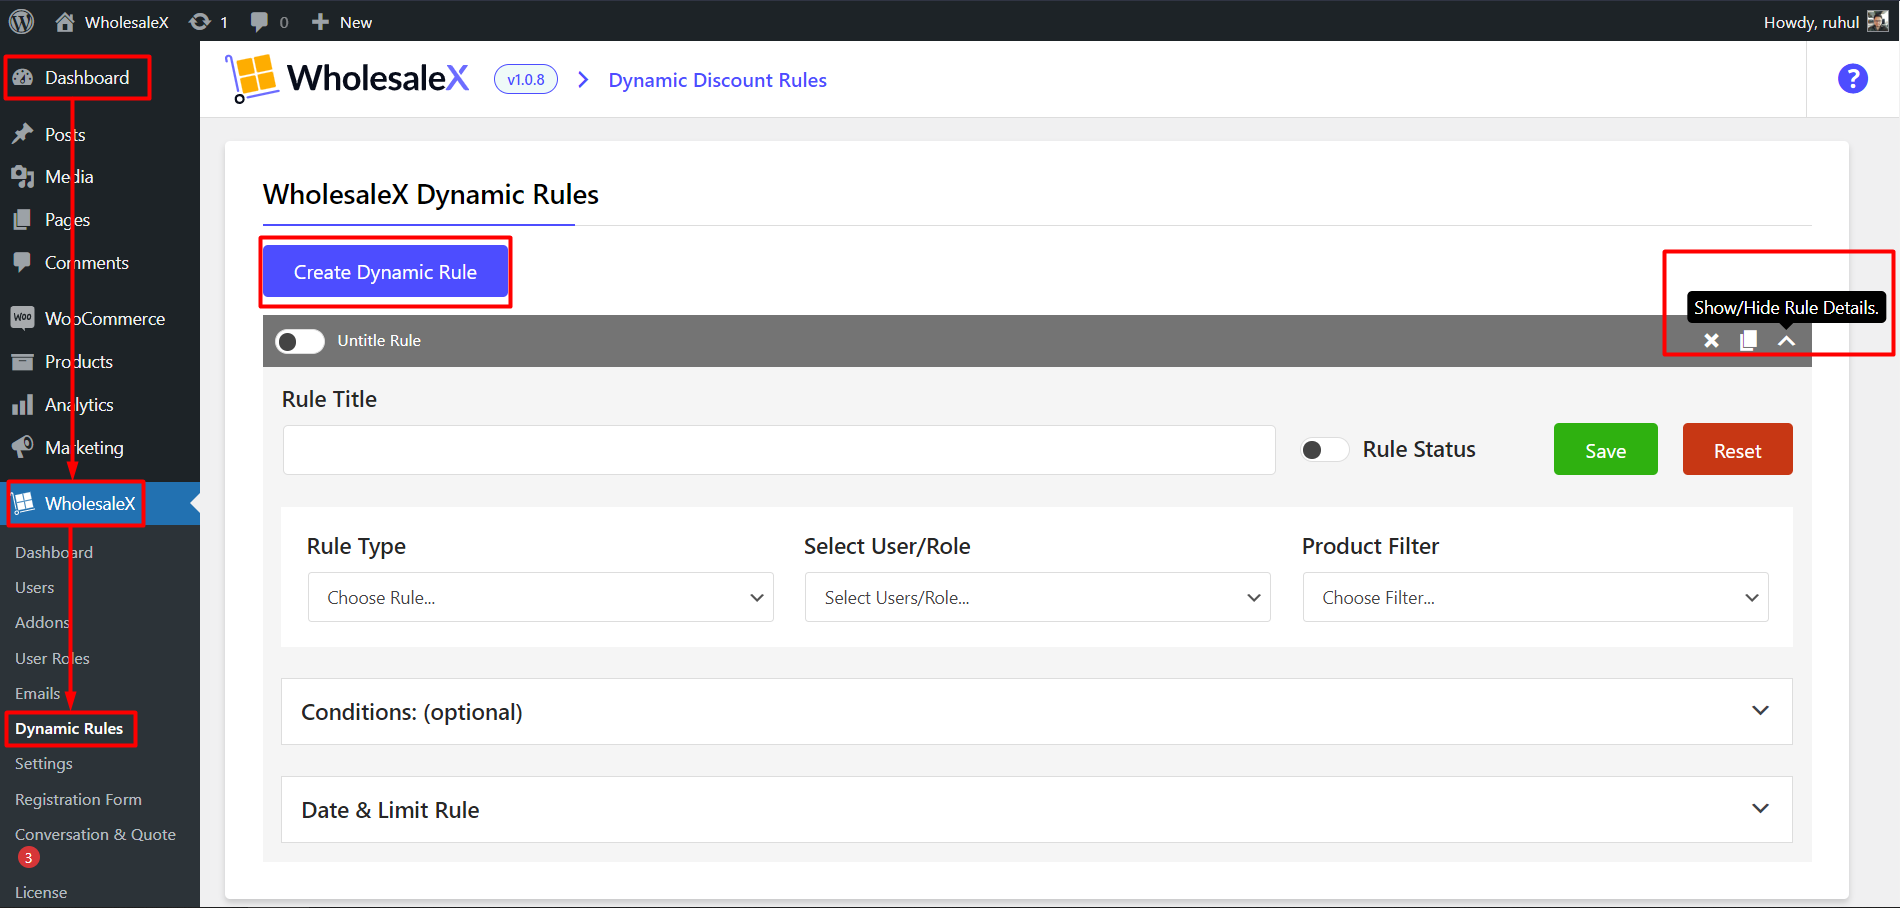Toggle the Rule Status switch
The image size is (1900, 908).
(x=1324, y=450)
